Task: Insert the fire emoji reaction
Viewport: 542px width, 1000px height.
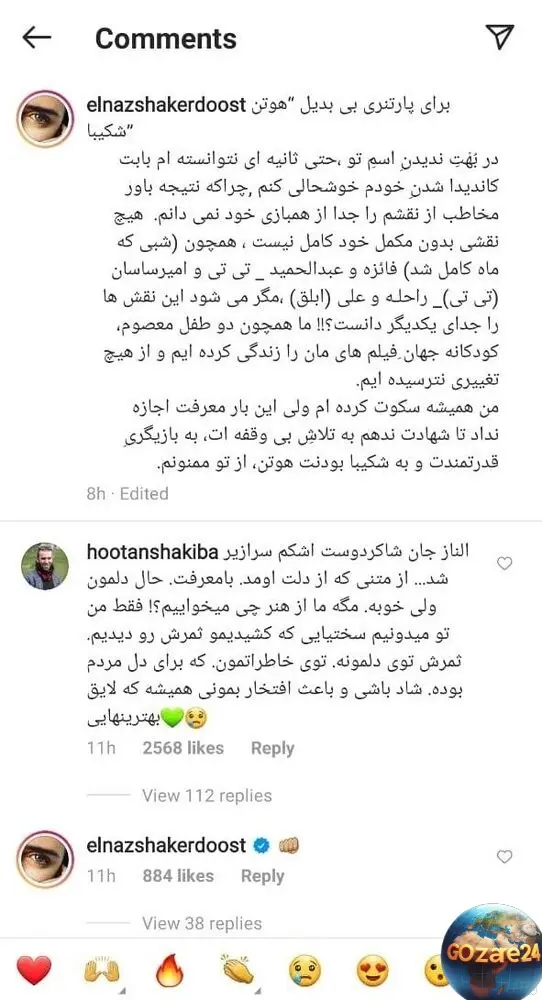Action: click(170, 971)
